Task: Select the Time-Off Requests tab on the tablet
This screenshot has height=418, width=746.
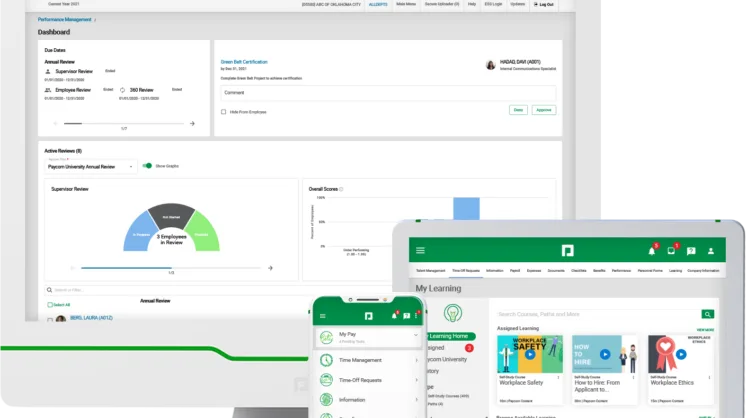Action: click(x=466, y=271)
